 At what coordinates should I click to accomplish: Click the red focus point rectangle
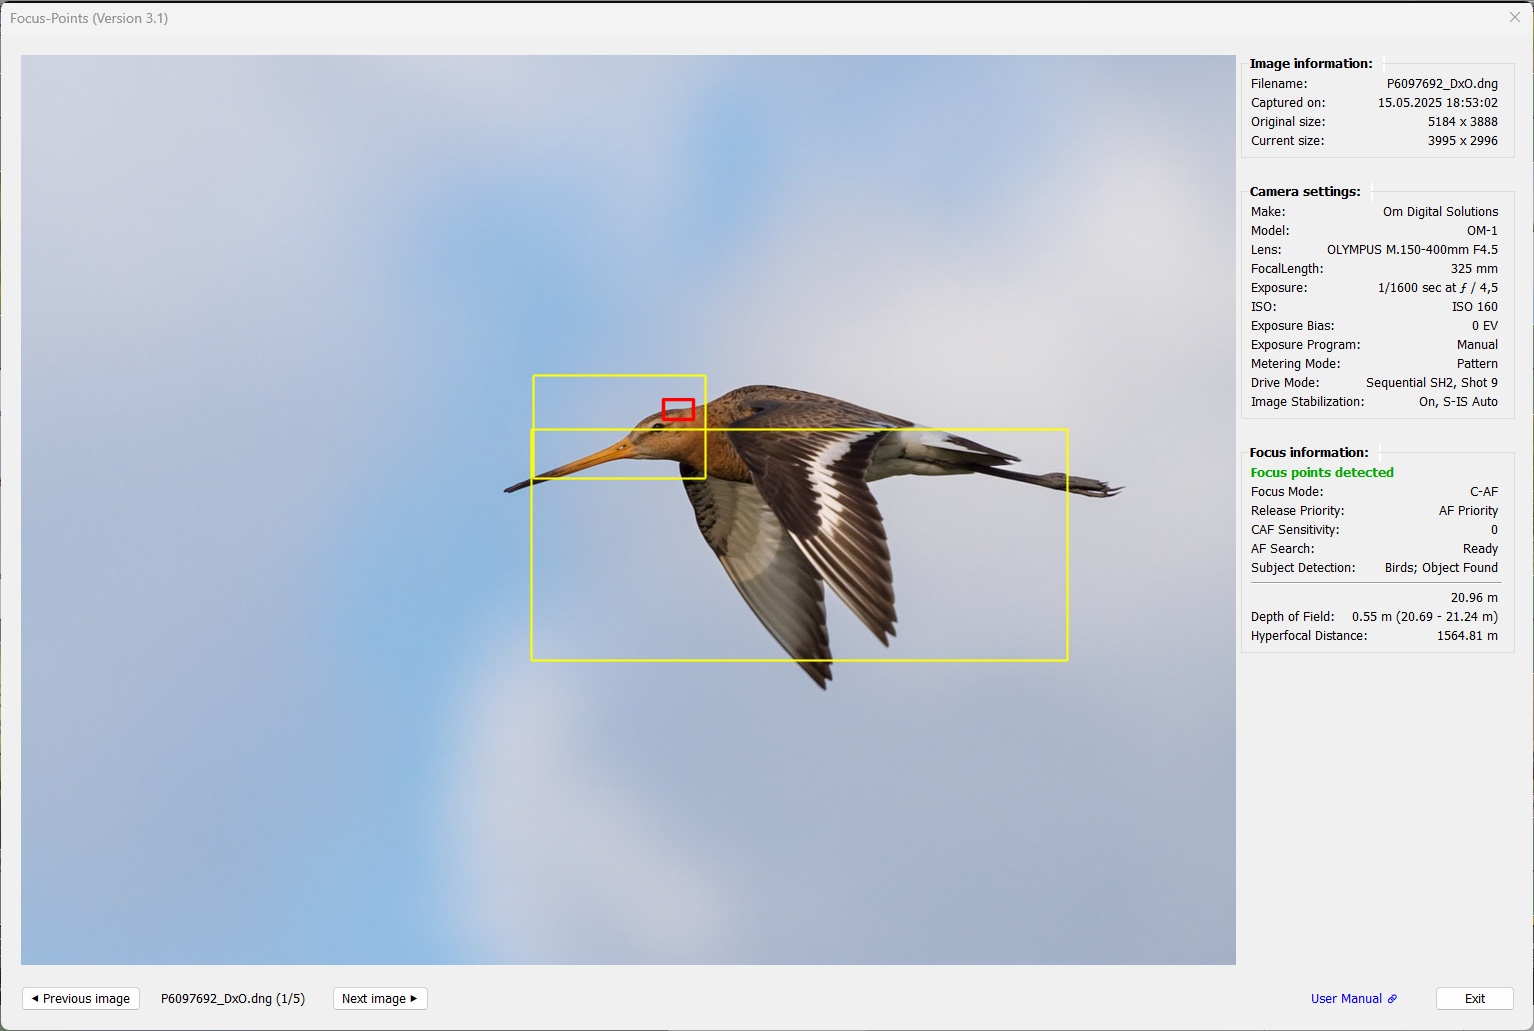[678, 409]
